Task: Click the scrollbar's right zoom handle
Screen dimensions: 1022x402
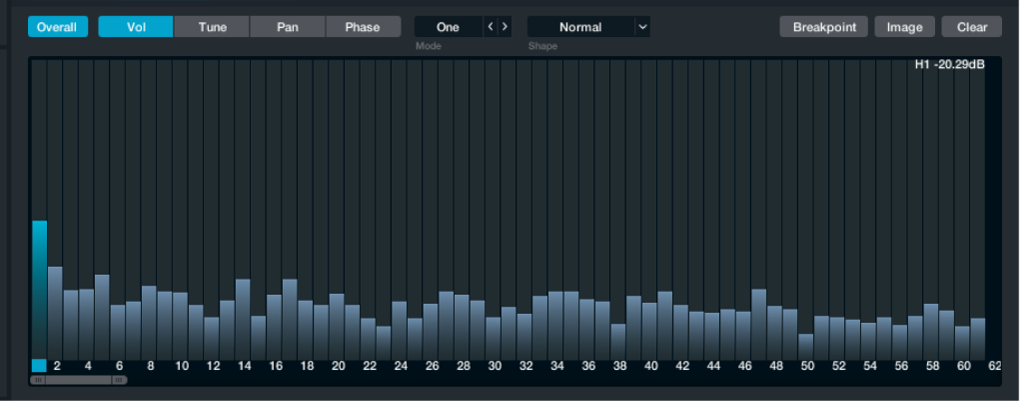Action: point(119,380)
